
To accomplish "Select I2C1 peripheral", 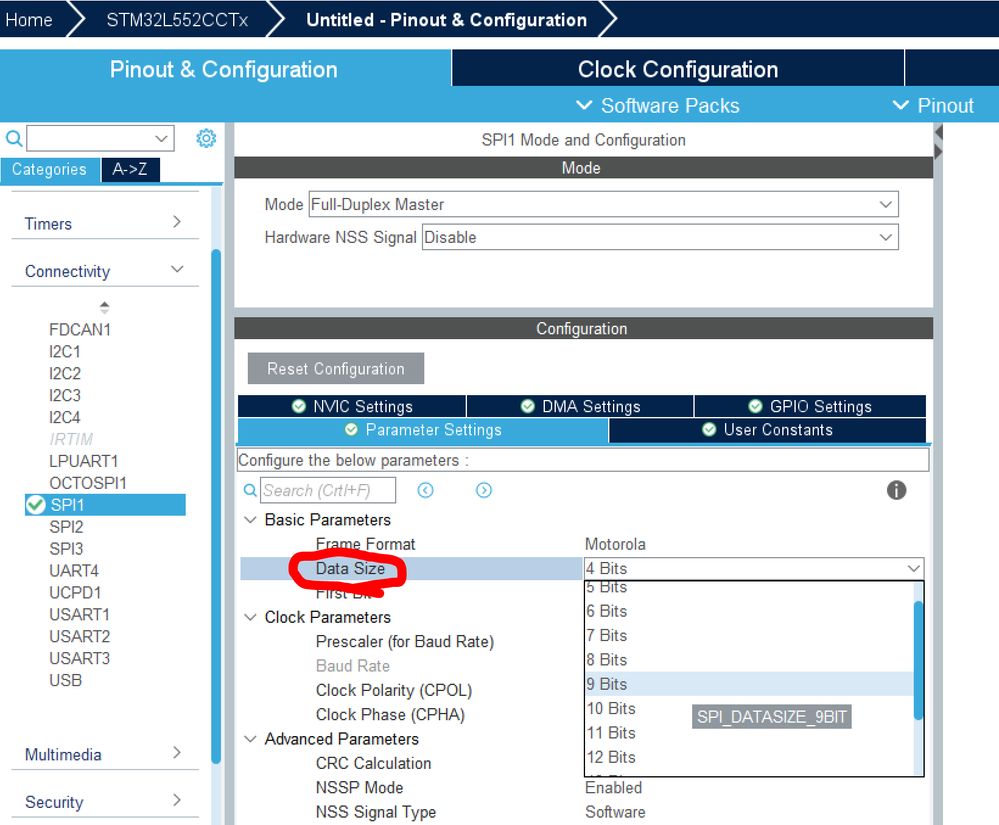I will 65,351.
